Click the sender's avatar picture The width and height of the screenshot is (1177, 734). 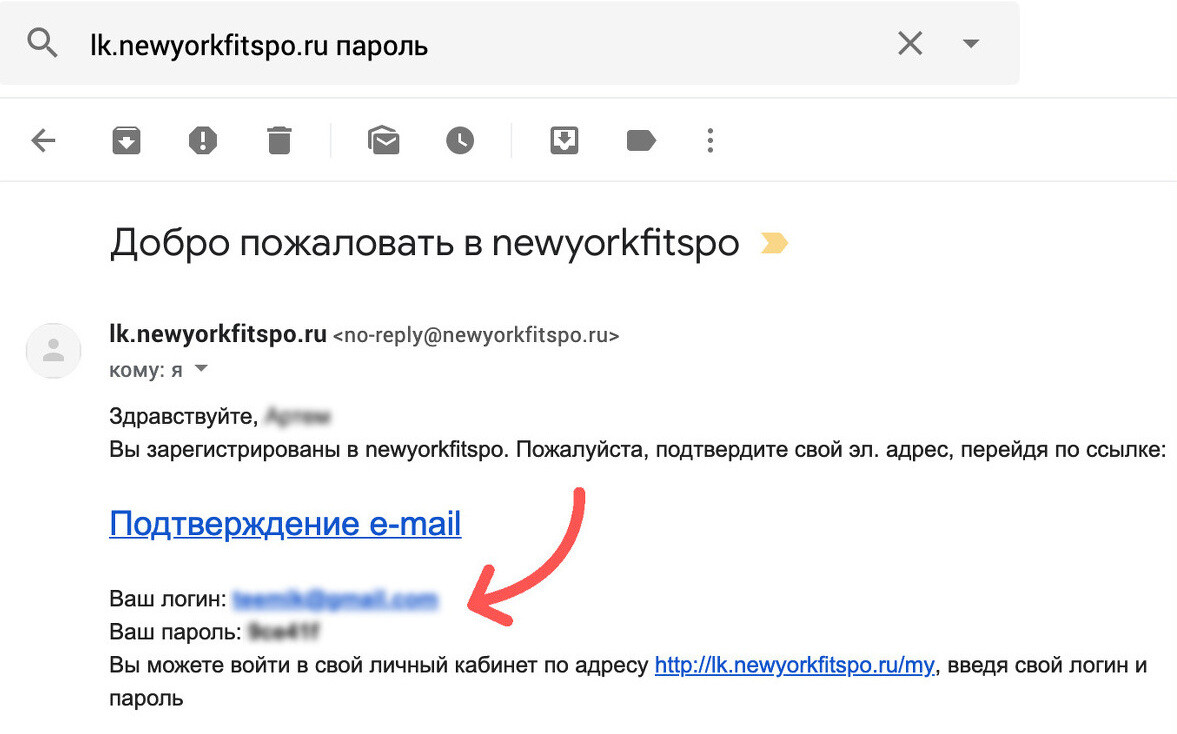coord(53,350)
